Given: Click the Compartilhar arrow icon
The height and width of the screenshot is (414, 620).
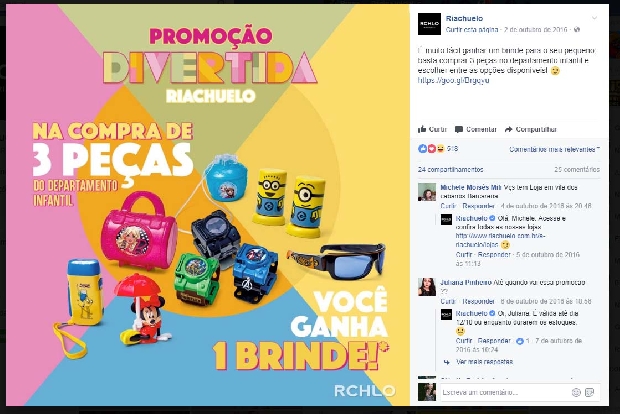Looking at the screenshot, I should coord(508,129).
